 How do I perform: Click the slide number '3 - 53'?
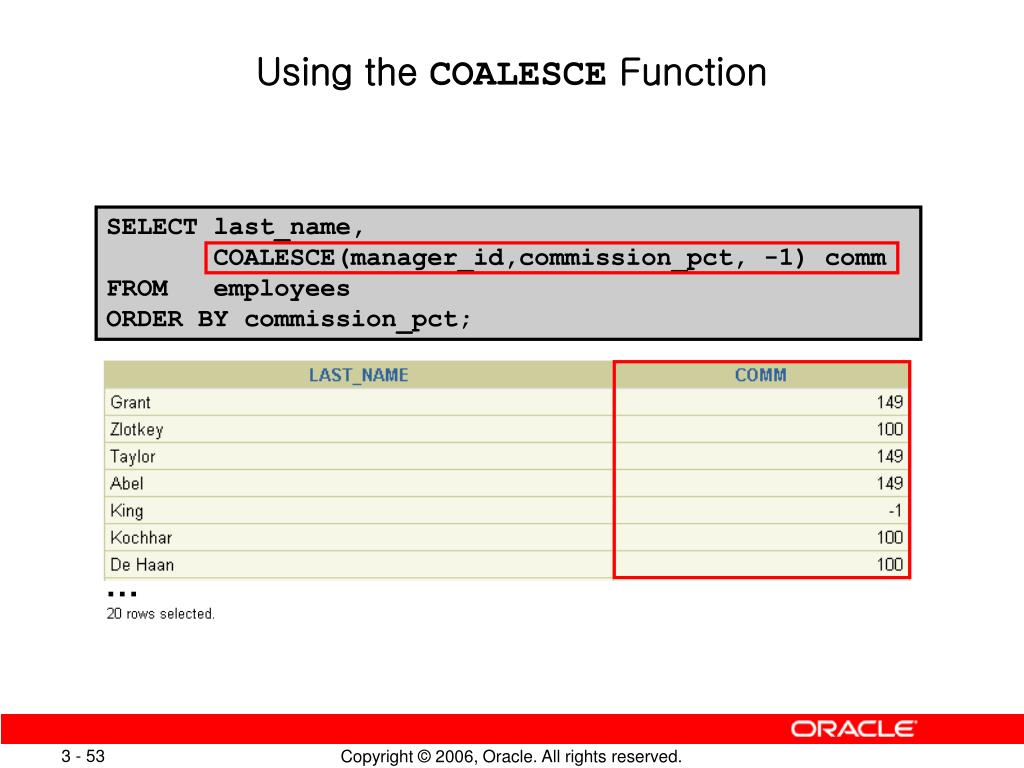[83, 756]
